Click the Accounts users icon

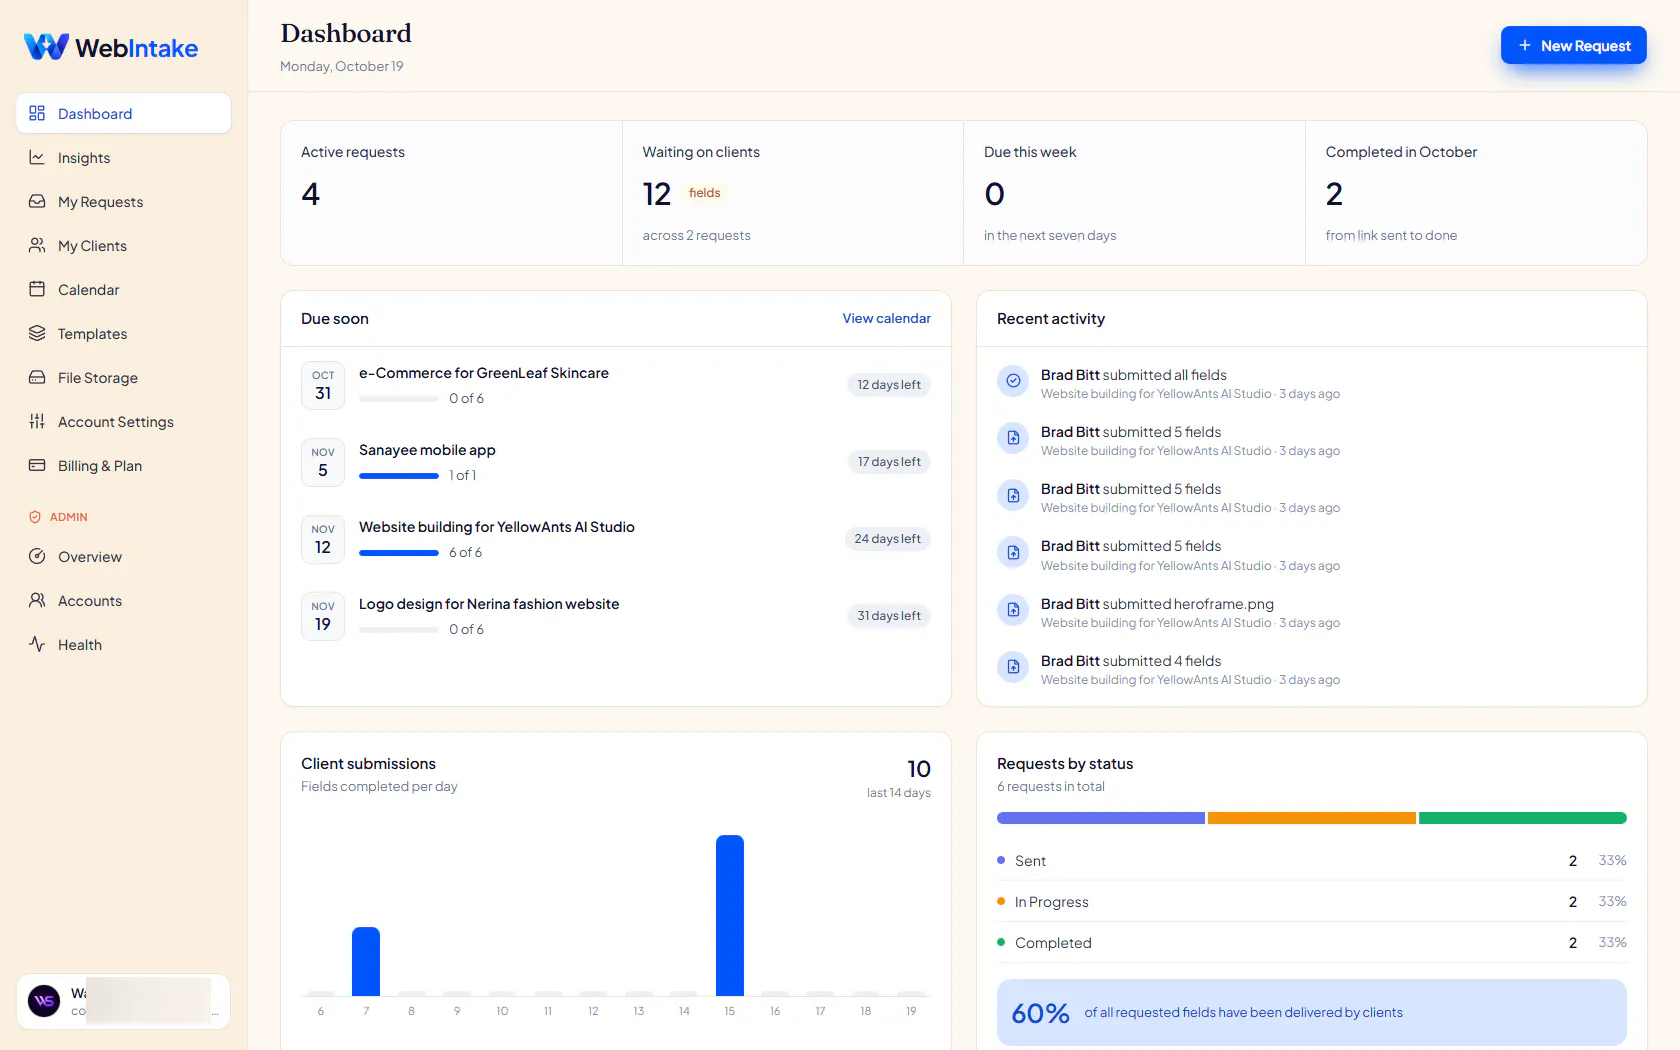click(37, 600)
